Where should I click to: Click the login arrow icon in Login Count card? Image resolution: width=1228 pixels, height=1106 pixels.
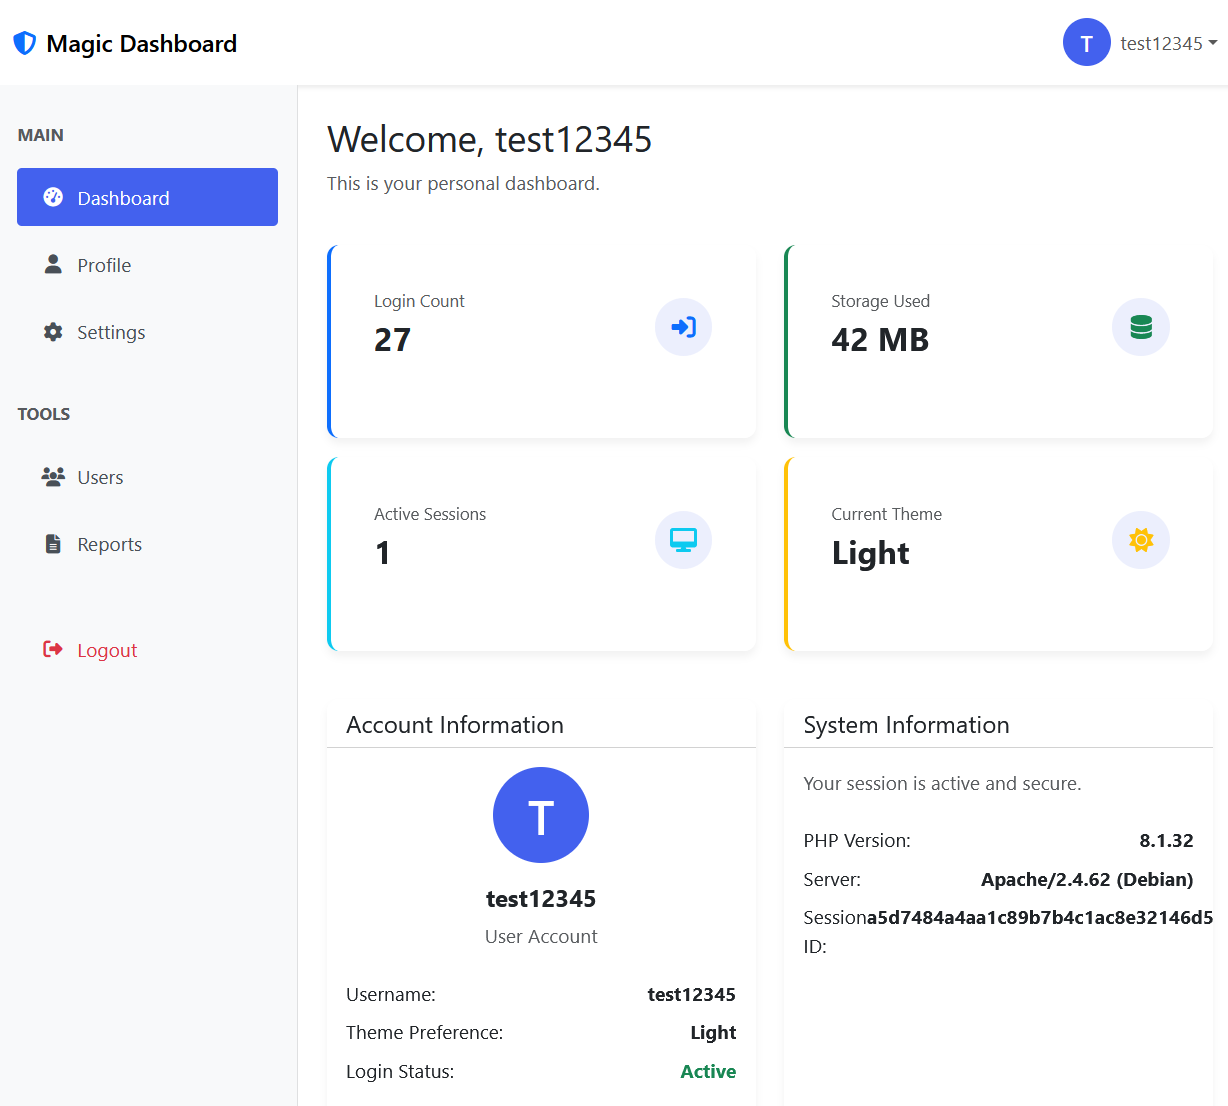[x=683, y=327]
